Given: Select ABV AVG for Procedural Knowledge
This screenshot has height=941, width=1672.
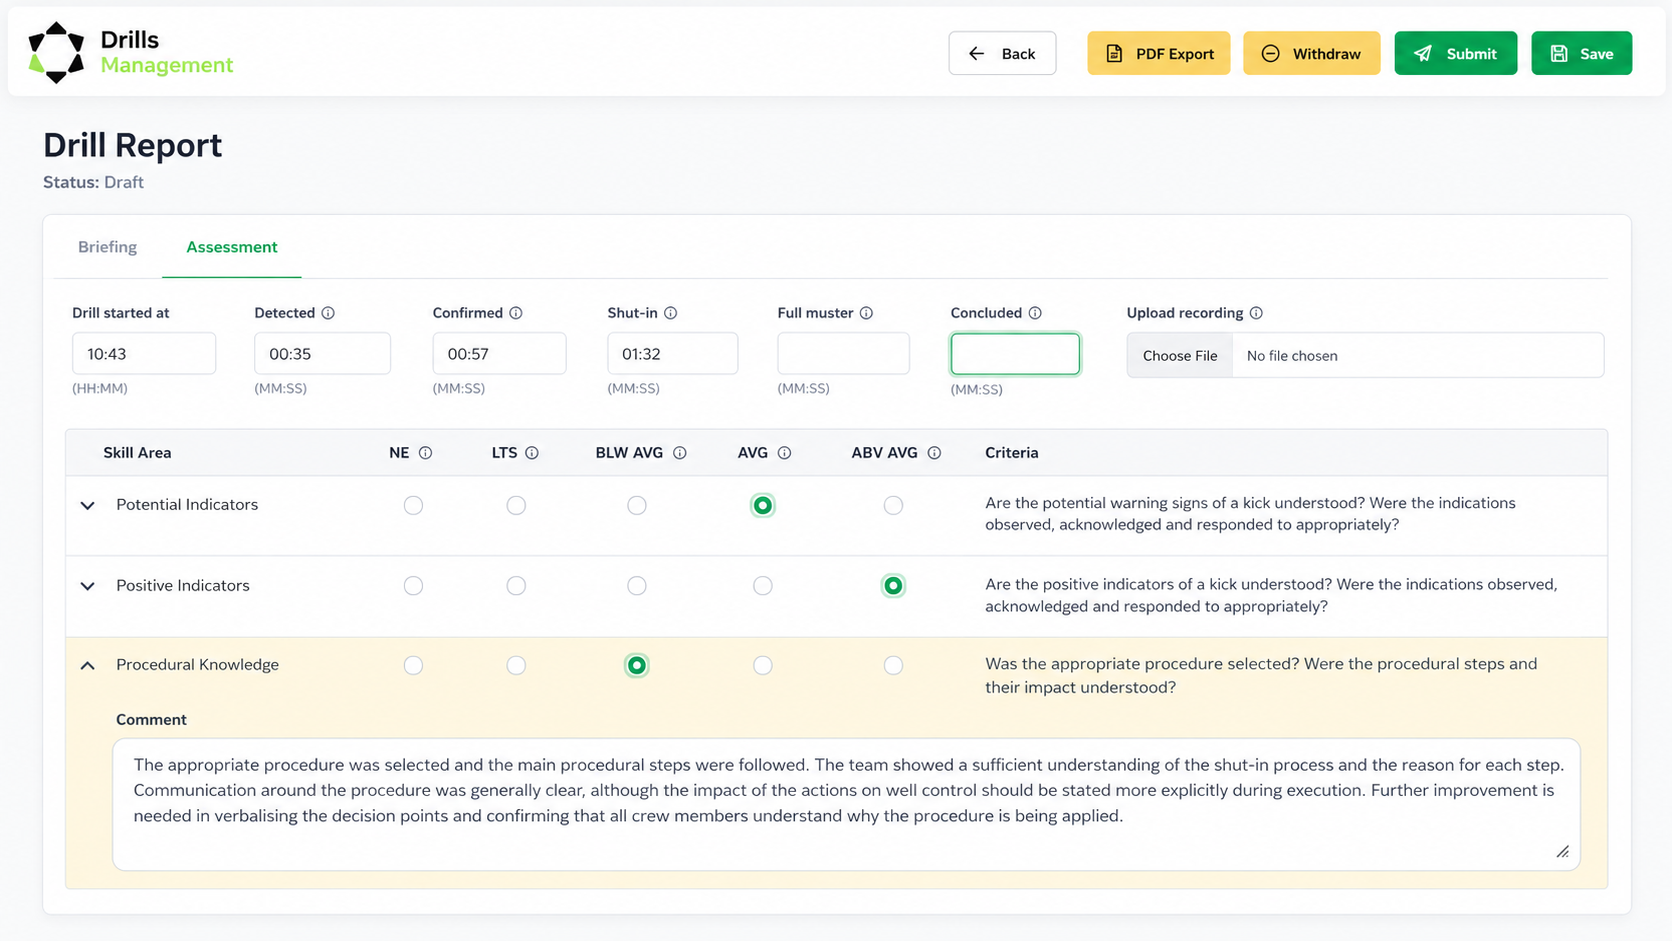Looking at the screenshot, I should [893, 665].
